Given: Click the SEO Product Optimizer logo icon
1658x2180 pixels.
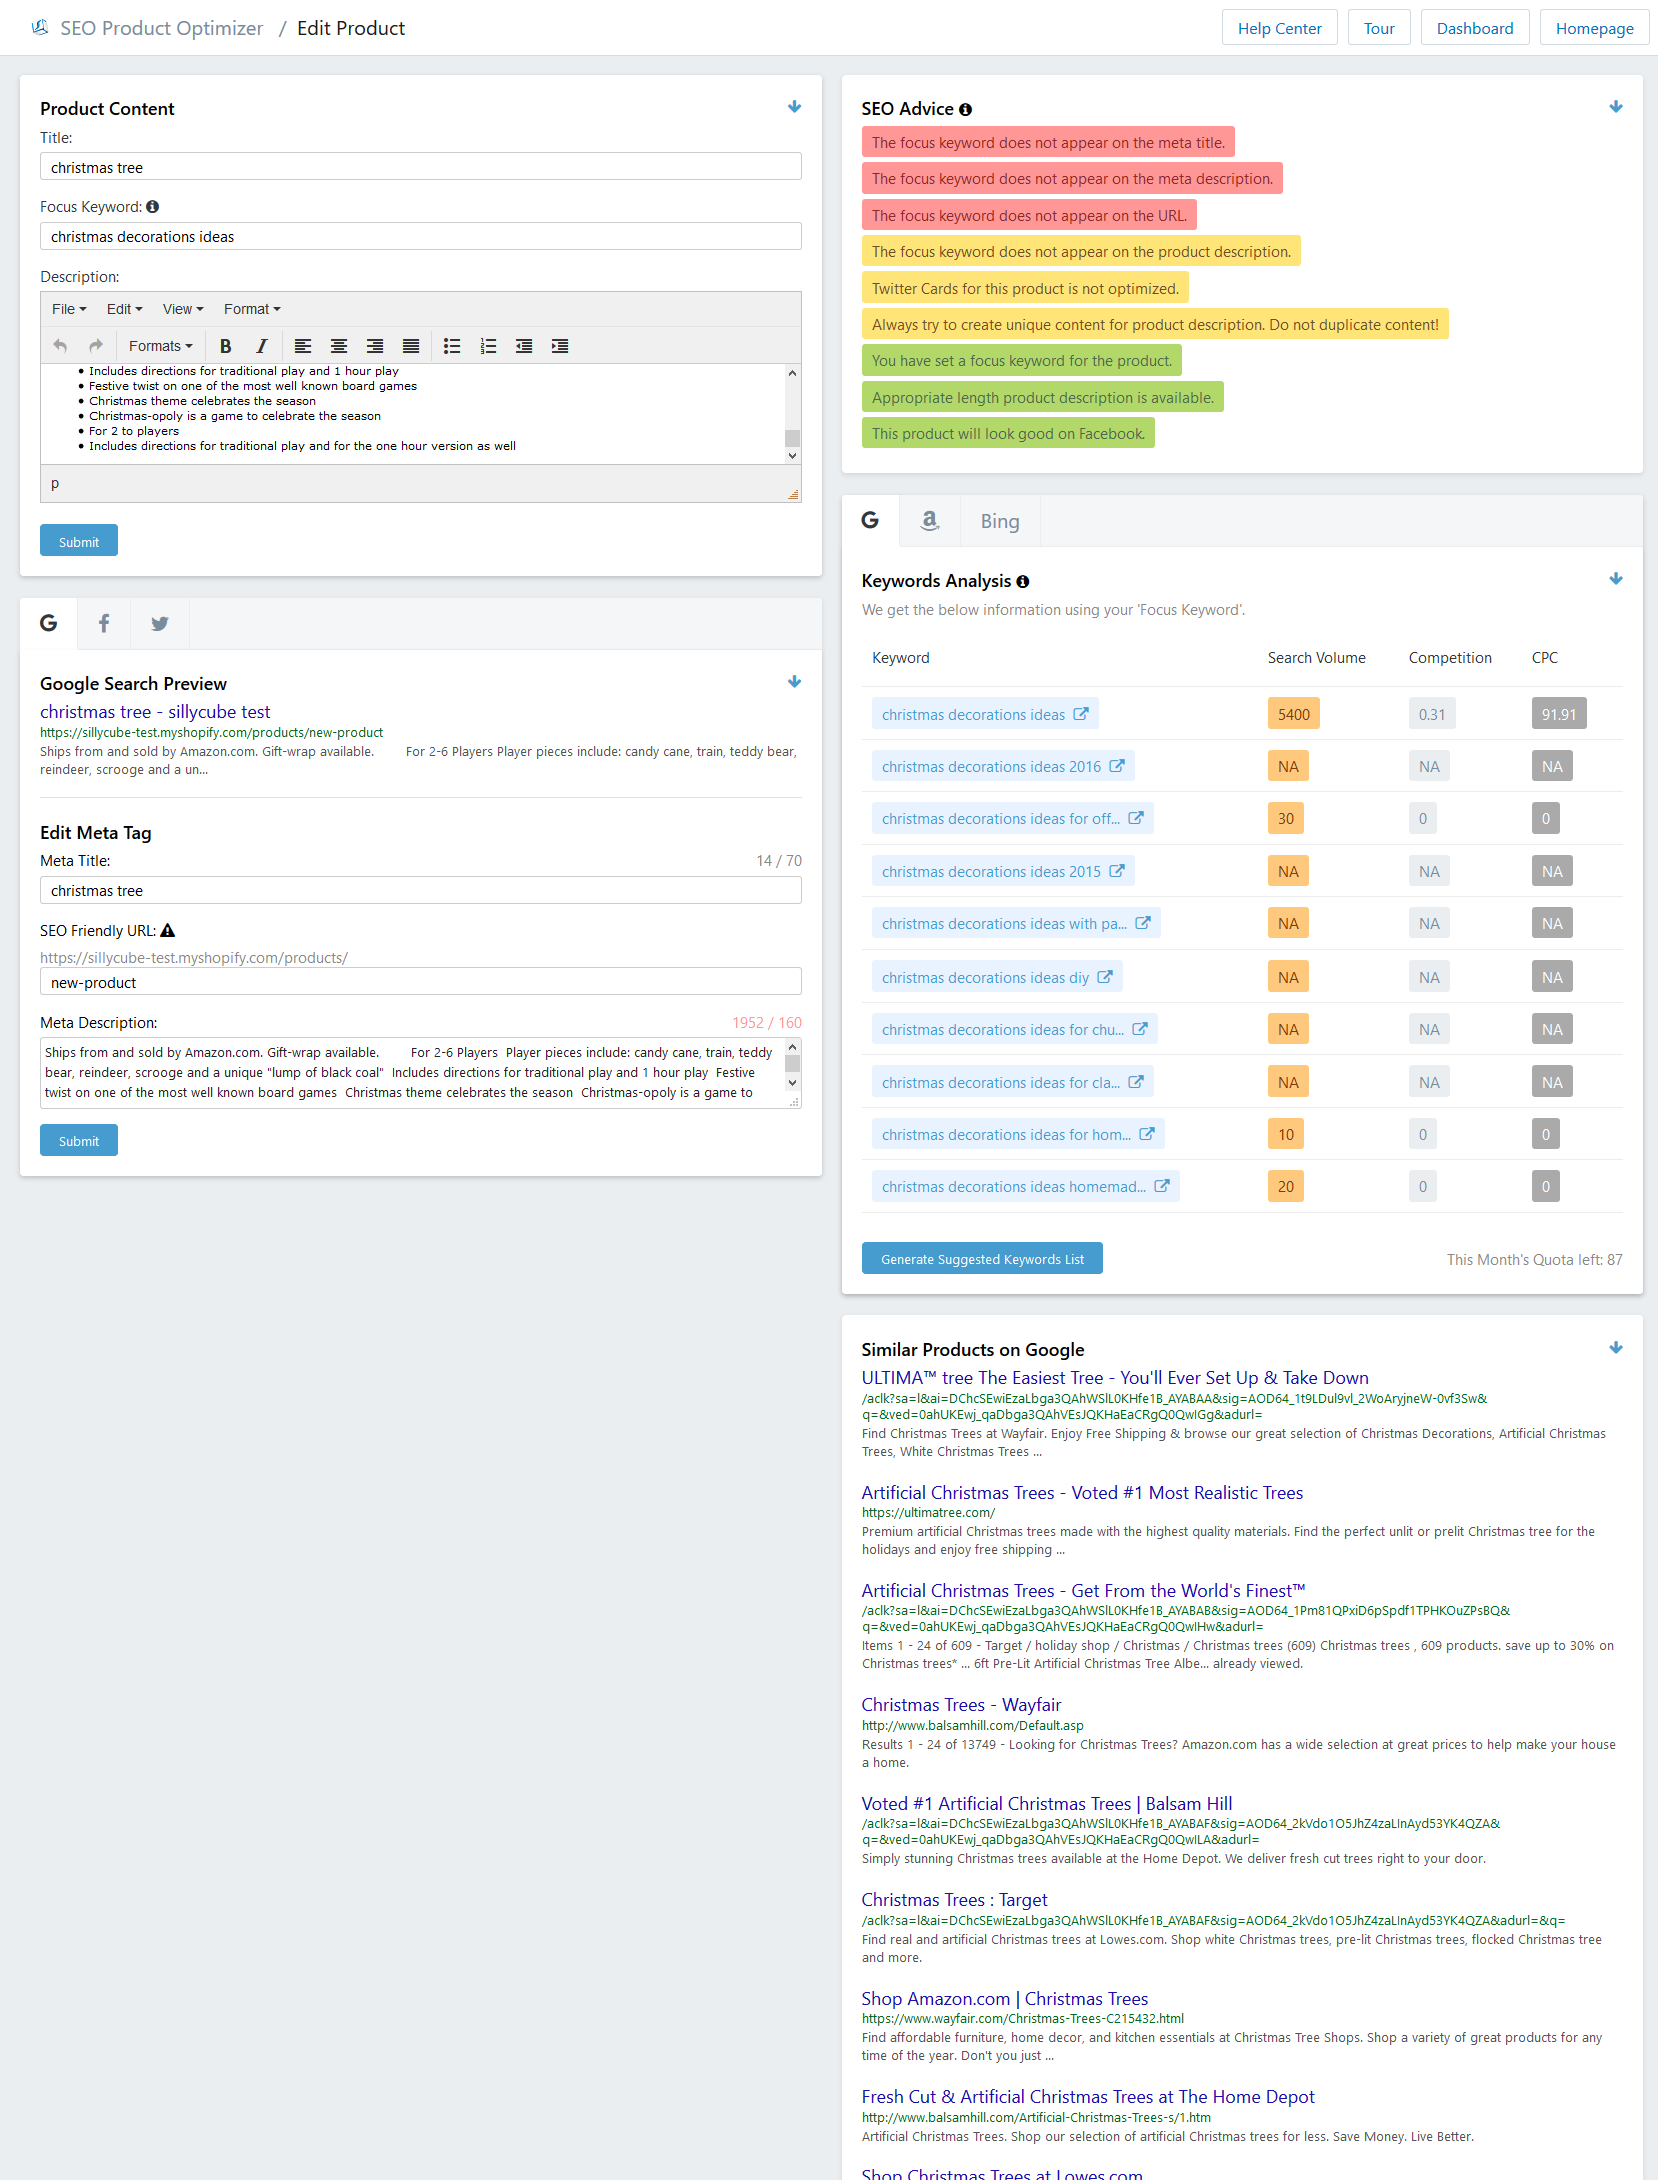Looking at the screenshot, I should point(40,28).
